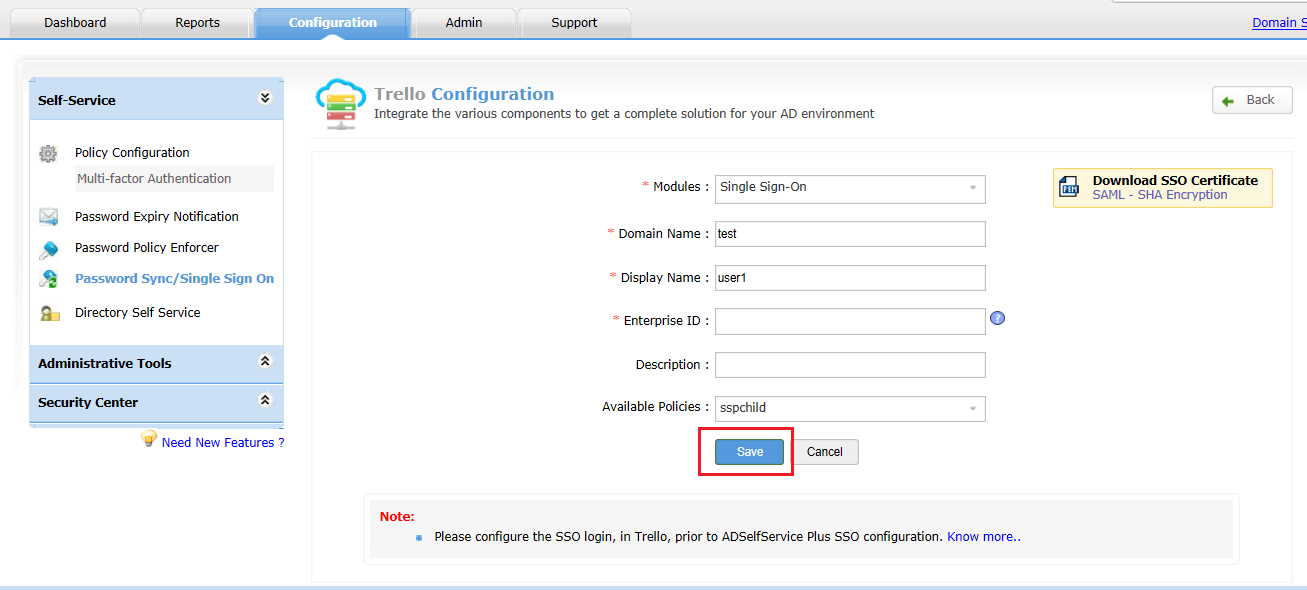This screenshot has width=1307, height=590.
Task: Click the Need New Features link
Action: click(223, 442)
